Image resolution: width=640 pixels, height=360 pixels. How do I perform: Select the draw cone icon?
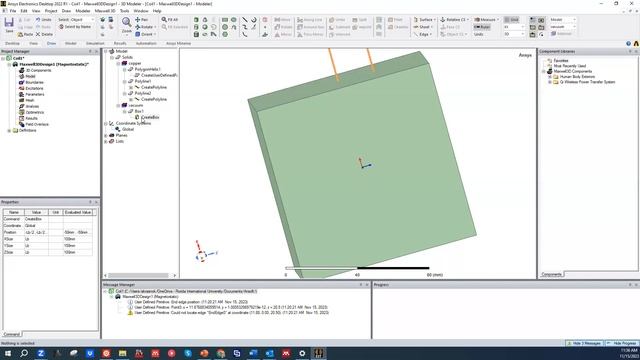click(205, 20)
